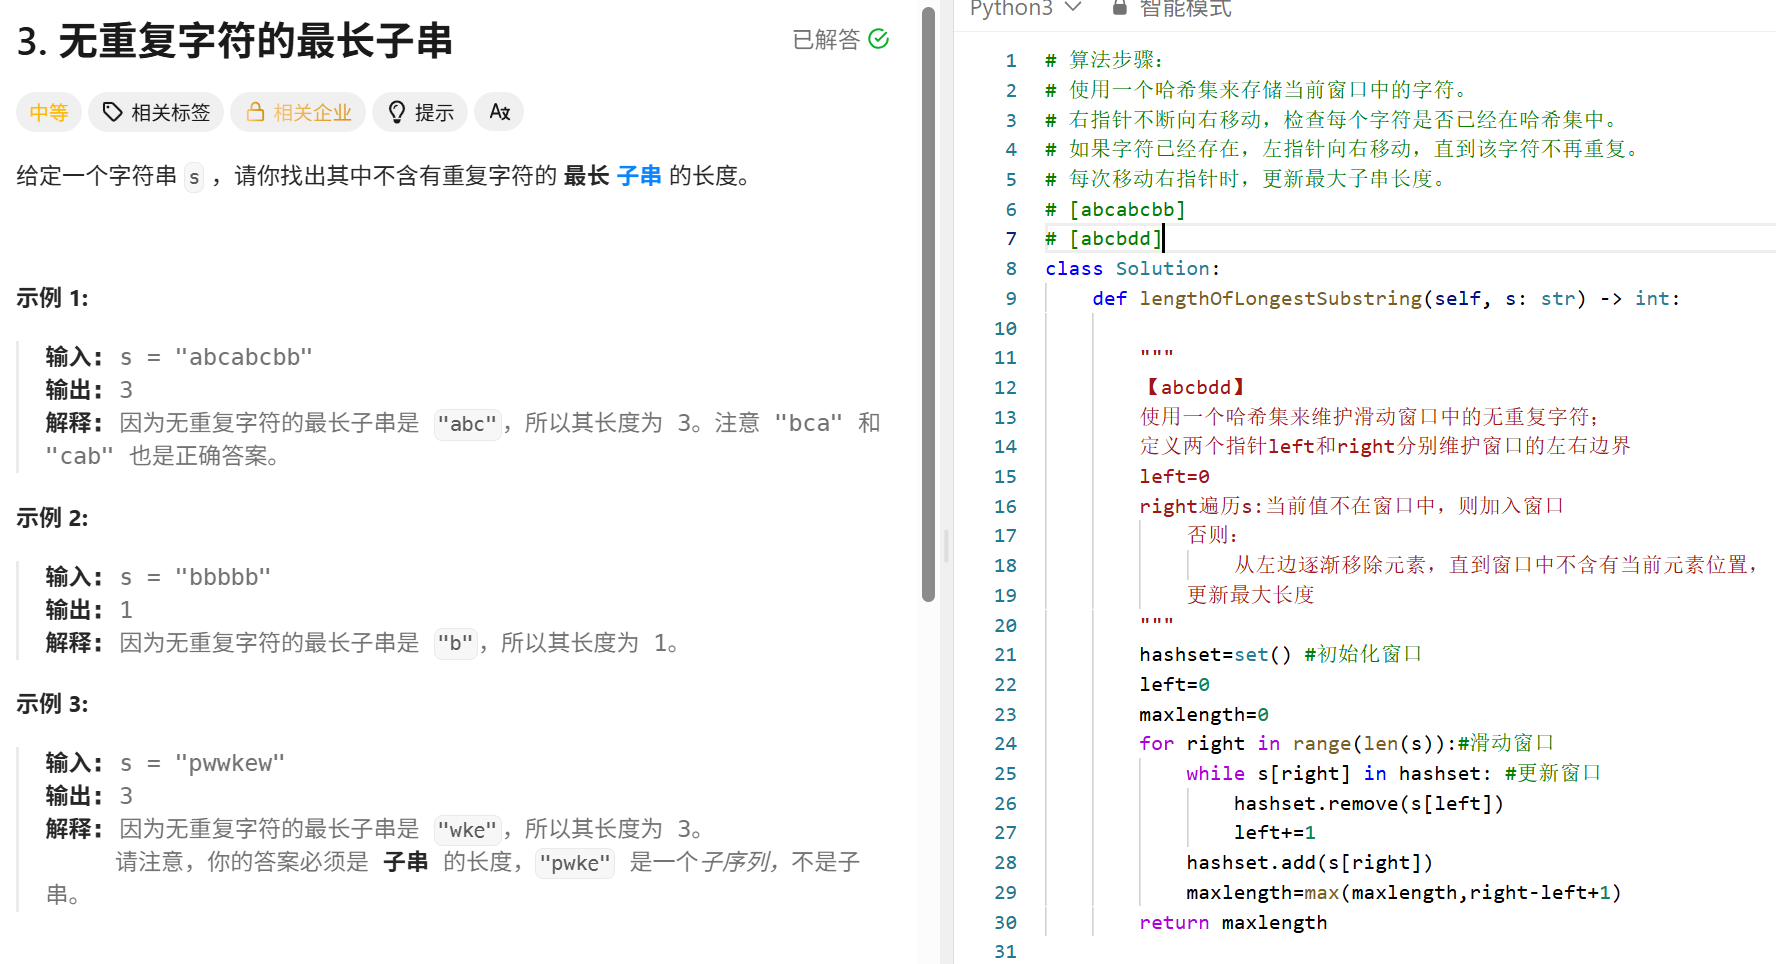Click the inline code s in the description
The width and height of the screenshot is (1776, 964).
point(194,177)
